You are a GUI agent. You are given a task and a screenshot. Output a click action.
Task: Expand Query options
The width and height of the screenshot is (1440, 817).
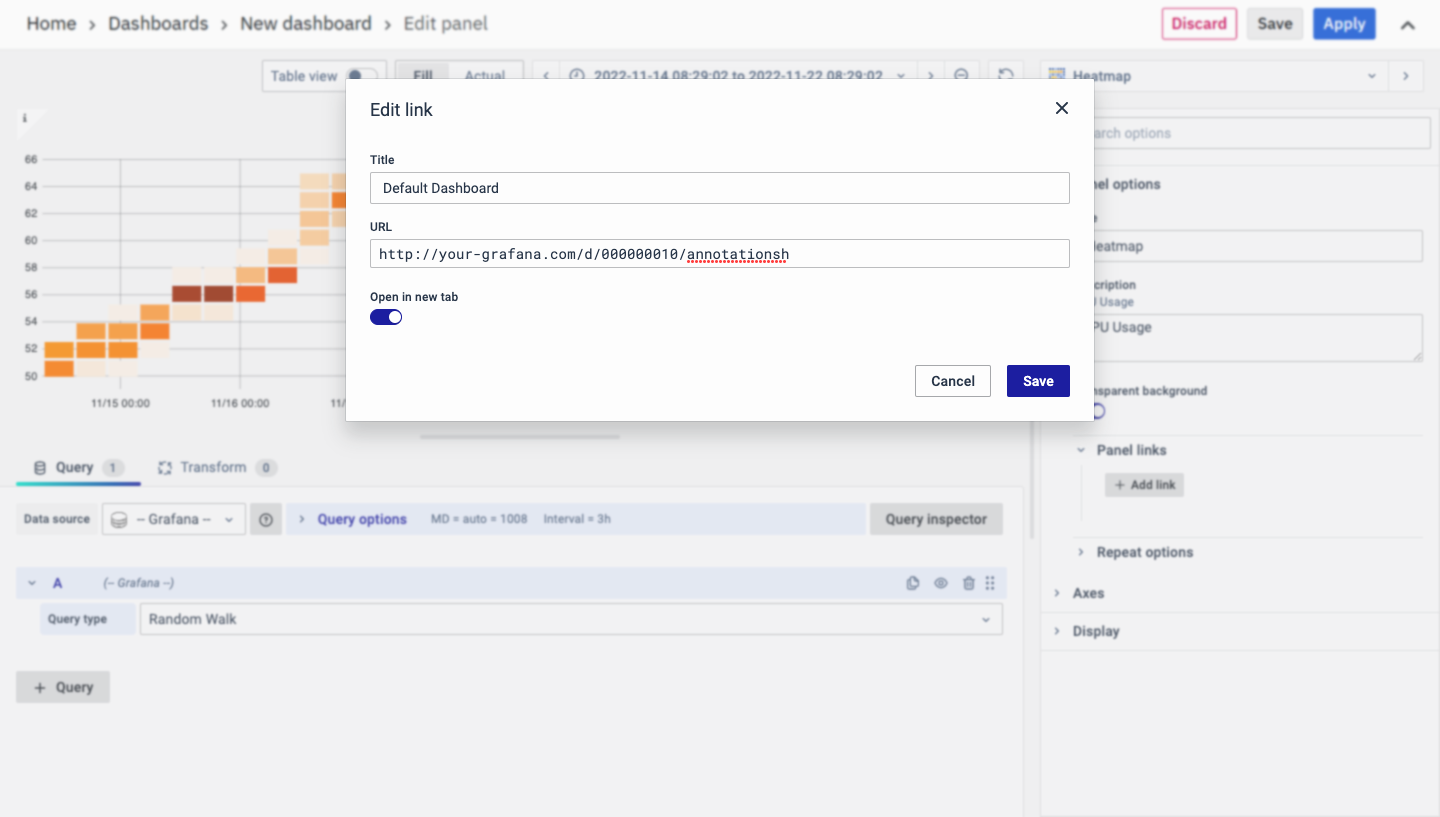click(361, 519)
